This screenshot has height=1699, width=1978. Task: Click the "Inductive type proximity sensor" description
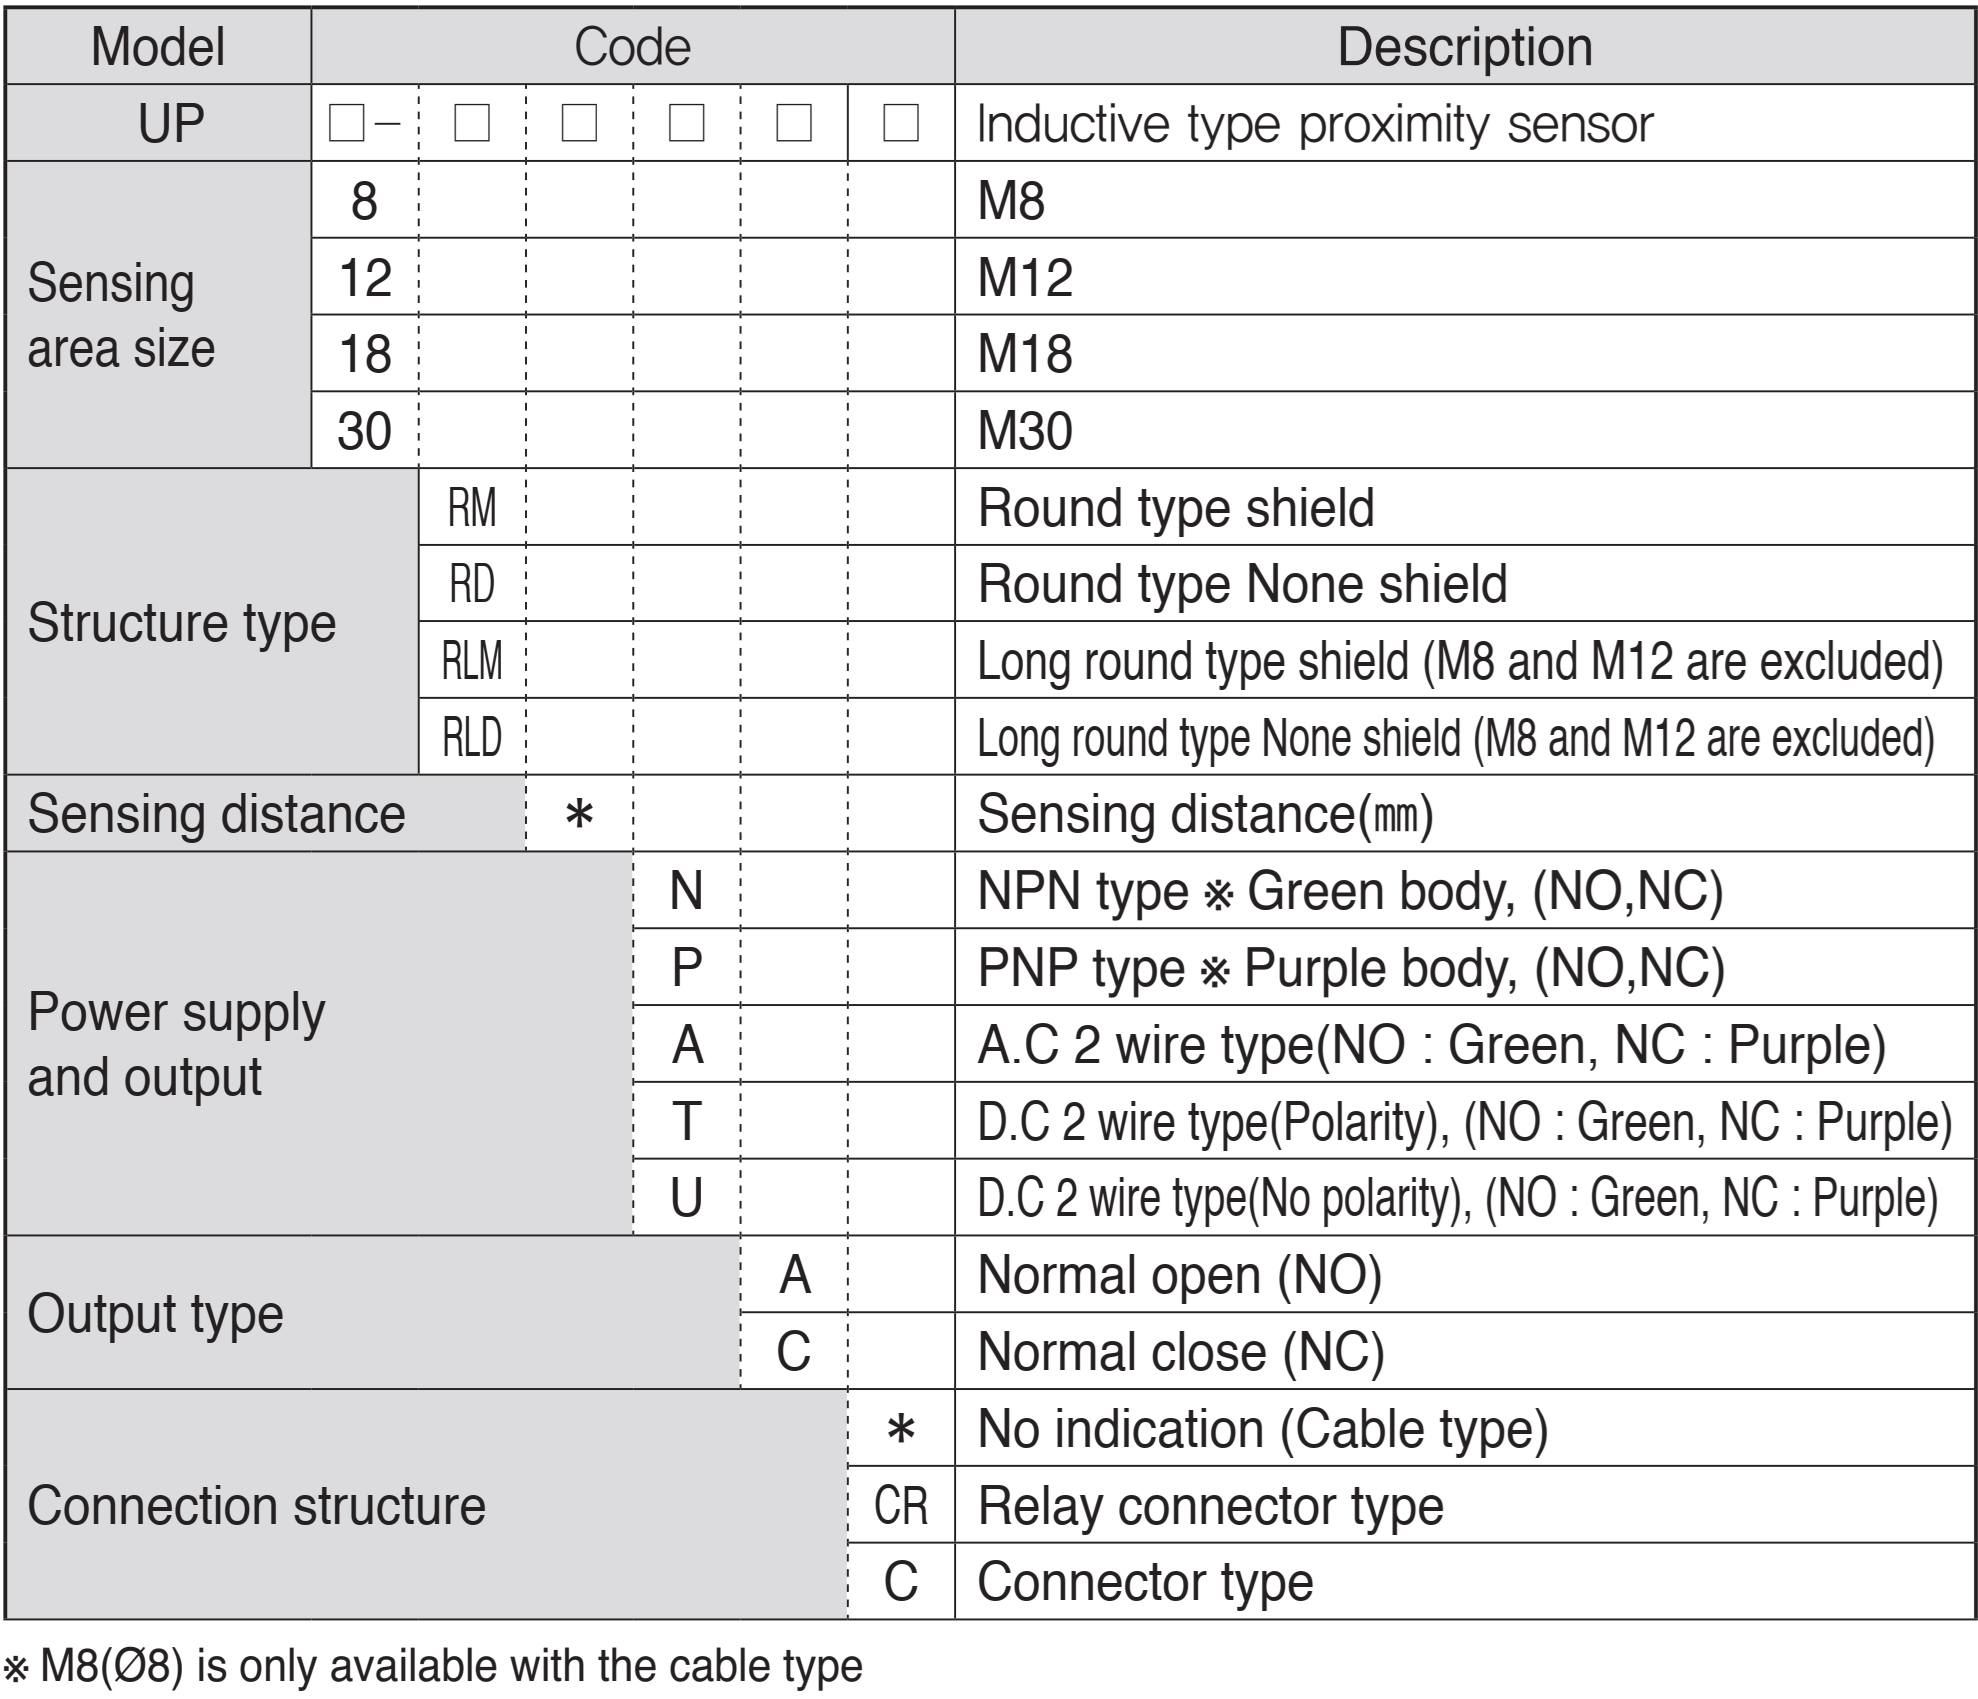1314,124
